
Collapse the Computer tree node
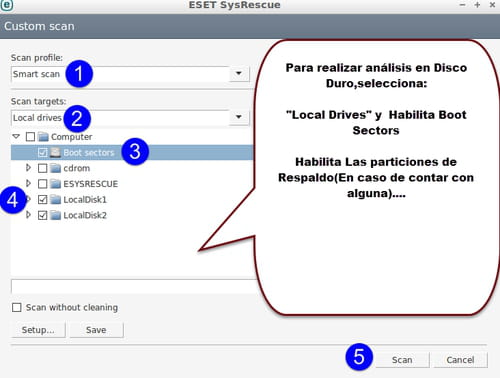coord(16,136)
